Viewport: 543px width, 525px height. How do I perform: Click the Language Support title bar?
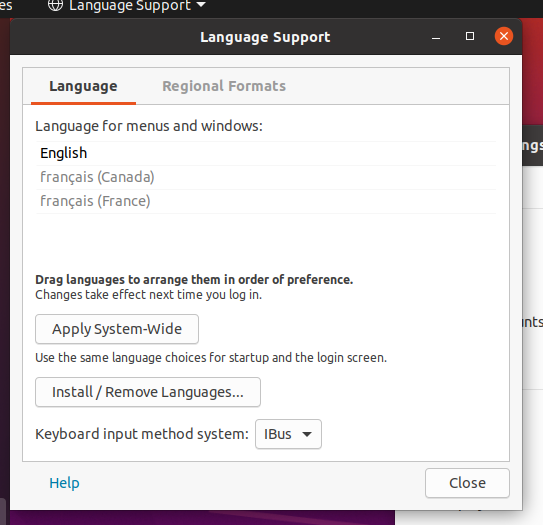[x=265, y=37]
